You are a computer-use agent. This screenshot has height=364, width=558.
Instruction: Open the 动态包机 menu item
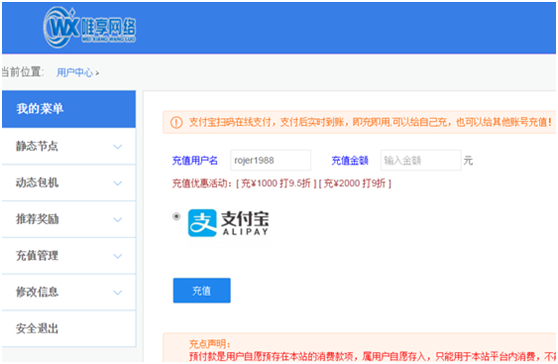coord(69,183)
